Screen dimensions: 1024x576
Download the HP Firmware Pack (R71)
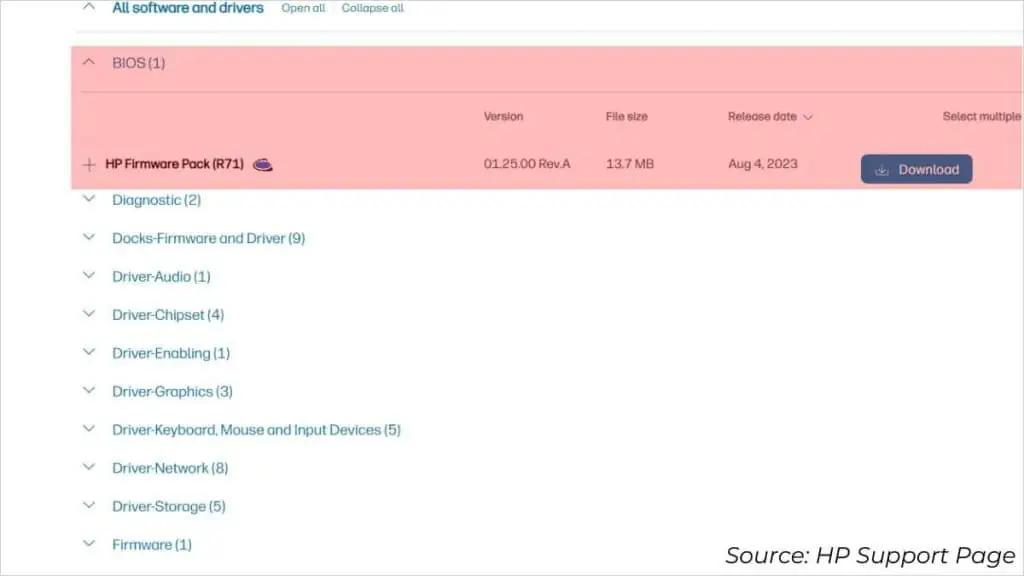pyautogui.click(x=916, y=169)
